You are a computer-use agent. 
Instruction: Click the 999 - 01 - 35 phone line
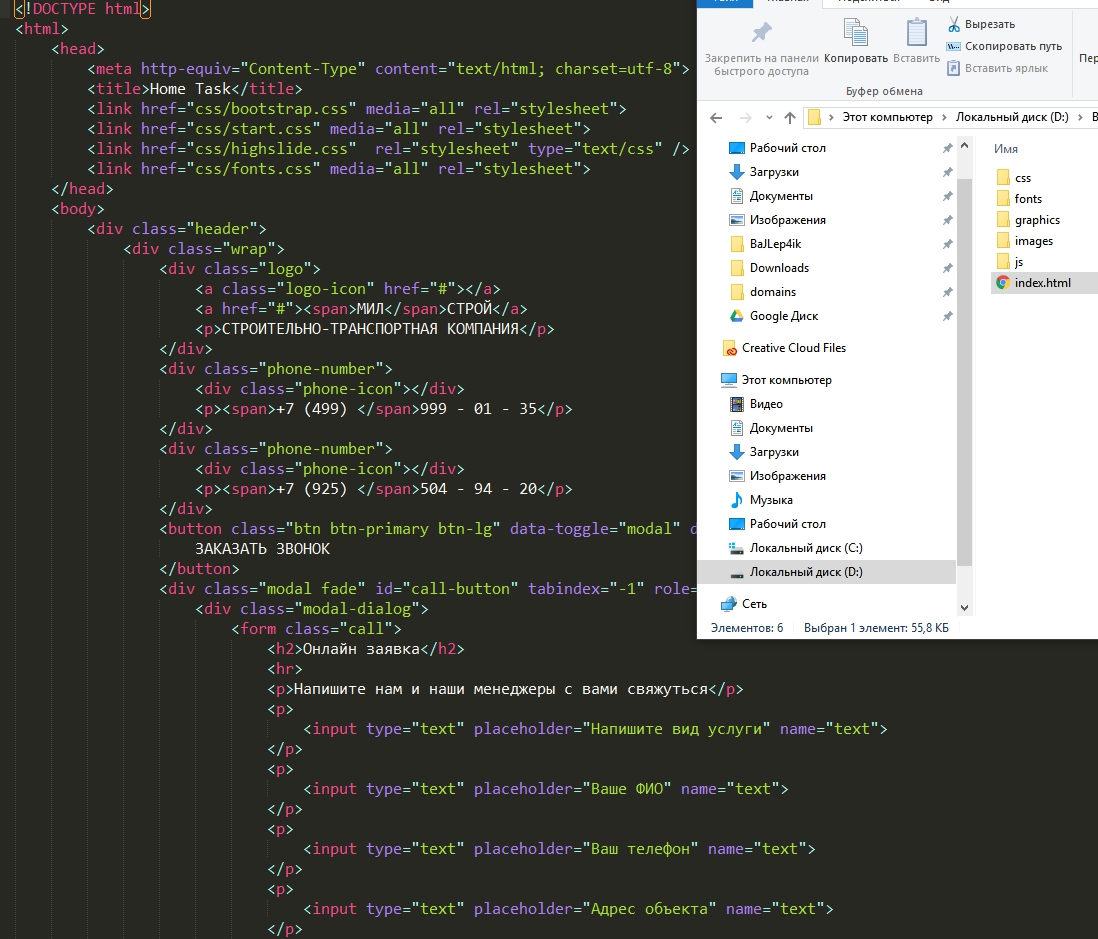point(384,409)
